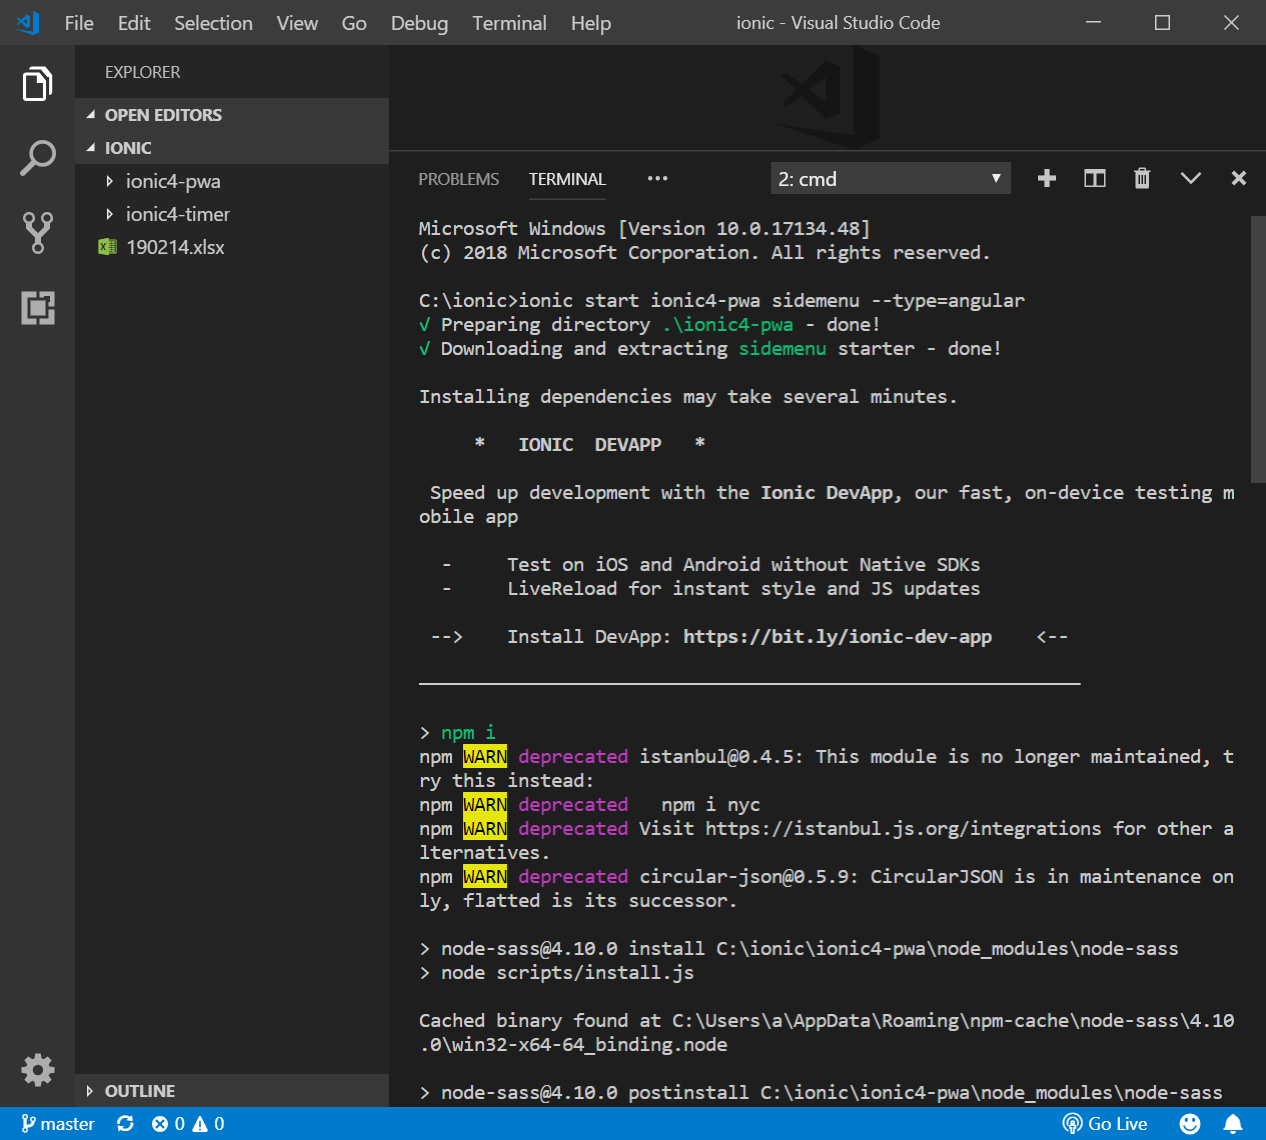
Task: Open the terminal selector dropdown '2: cmd'
Action: coord(890,179)
